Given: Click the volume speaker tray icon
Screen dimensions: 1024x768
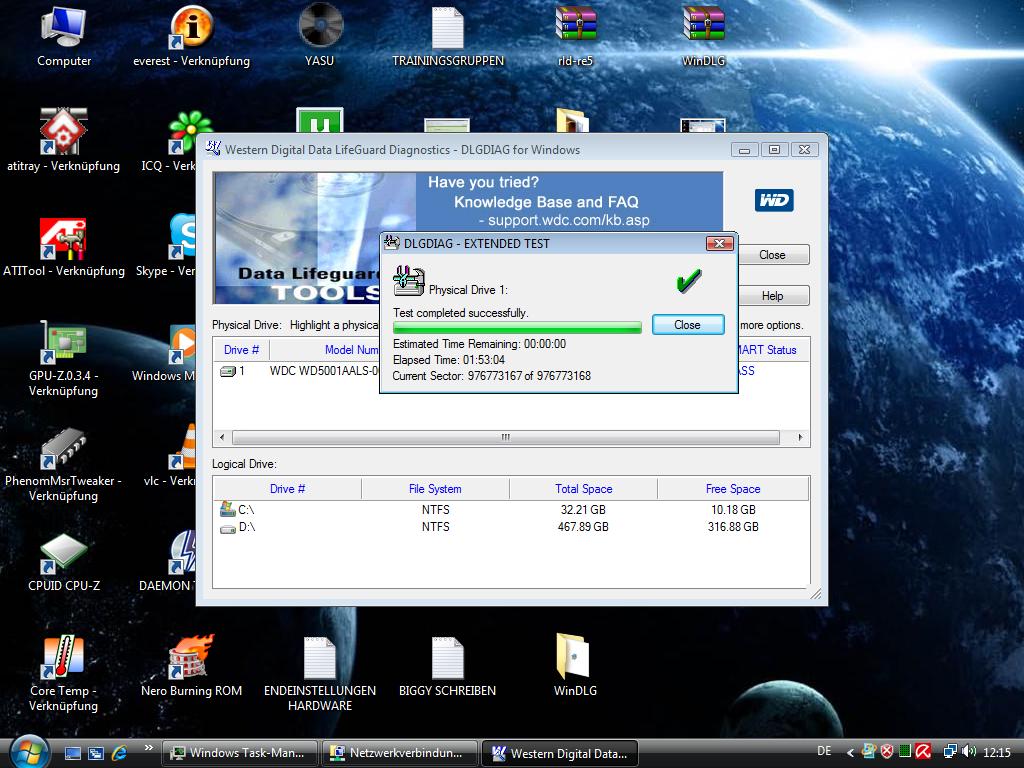Looking at the screenshot, I should pyautogui.click(x=970, y=752).
